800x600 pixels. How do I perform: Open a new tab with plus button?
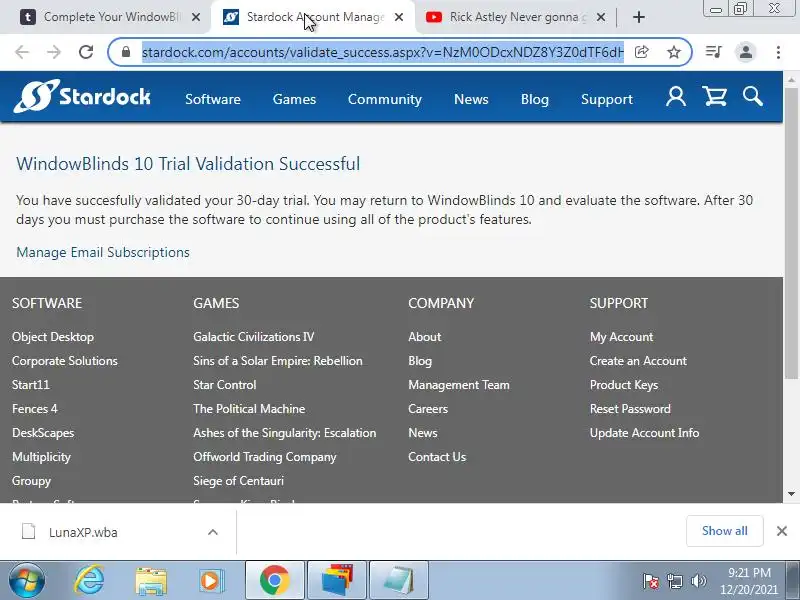[x=638, y=17]
